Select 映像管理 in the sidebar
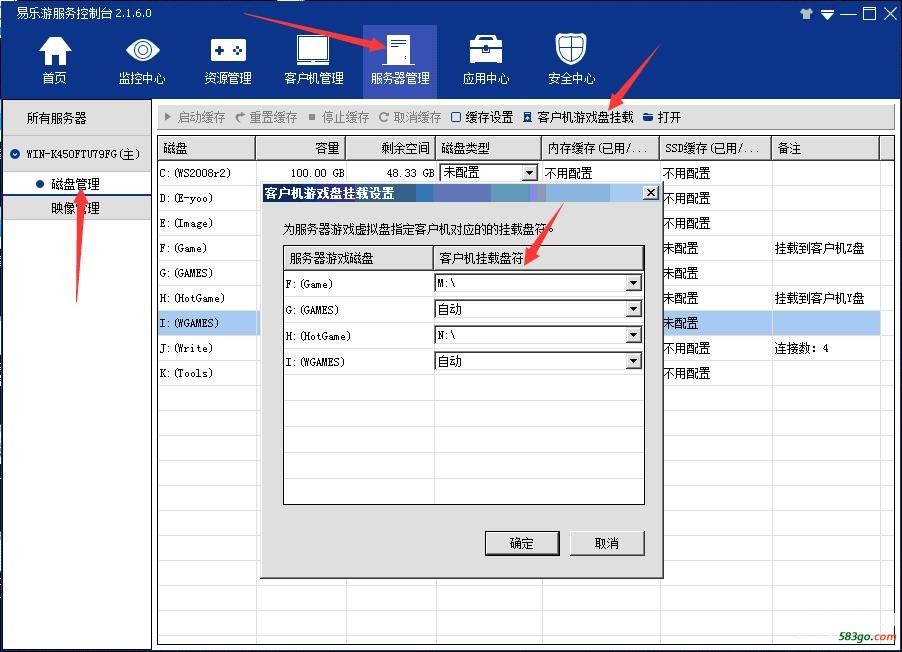Image resolution: width=902 pixels, height=652 pixels. [x=75, y=208]
